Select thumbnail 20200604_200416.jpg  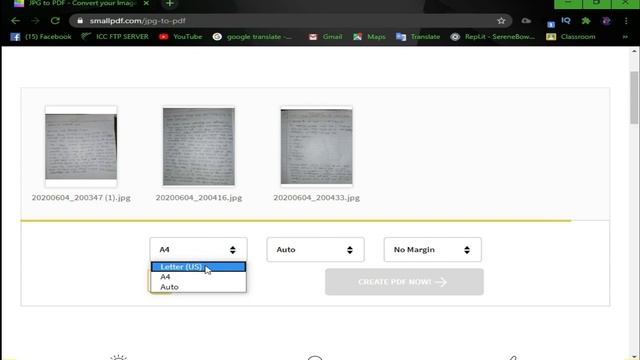coord(199,146)
